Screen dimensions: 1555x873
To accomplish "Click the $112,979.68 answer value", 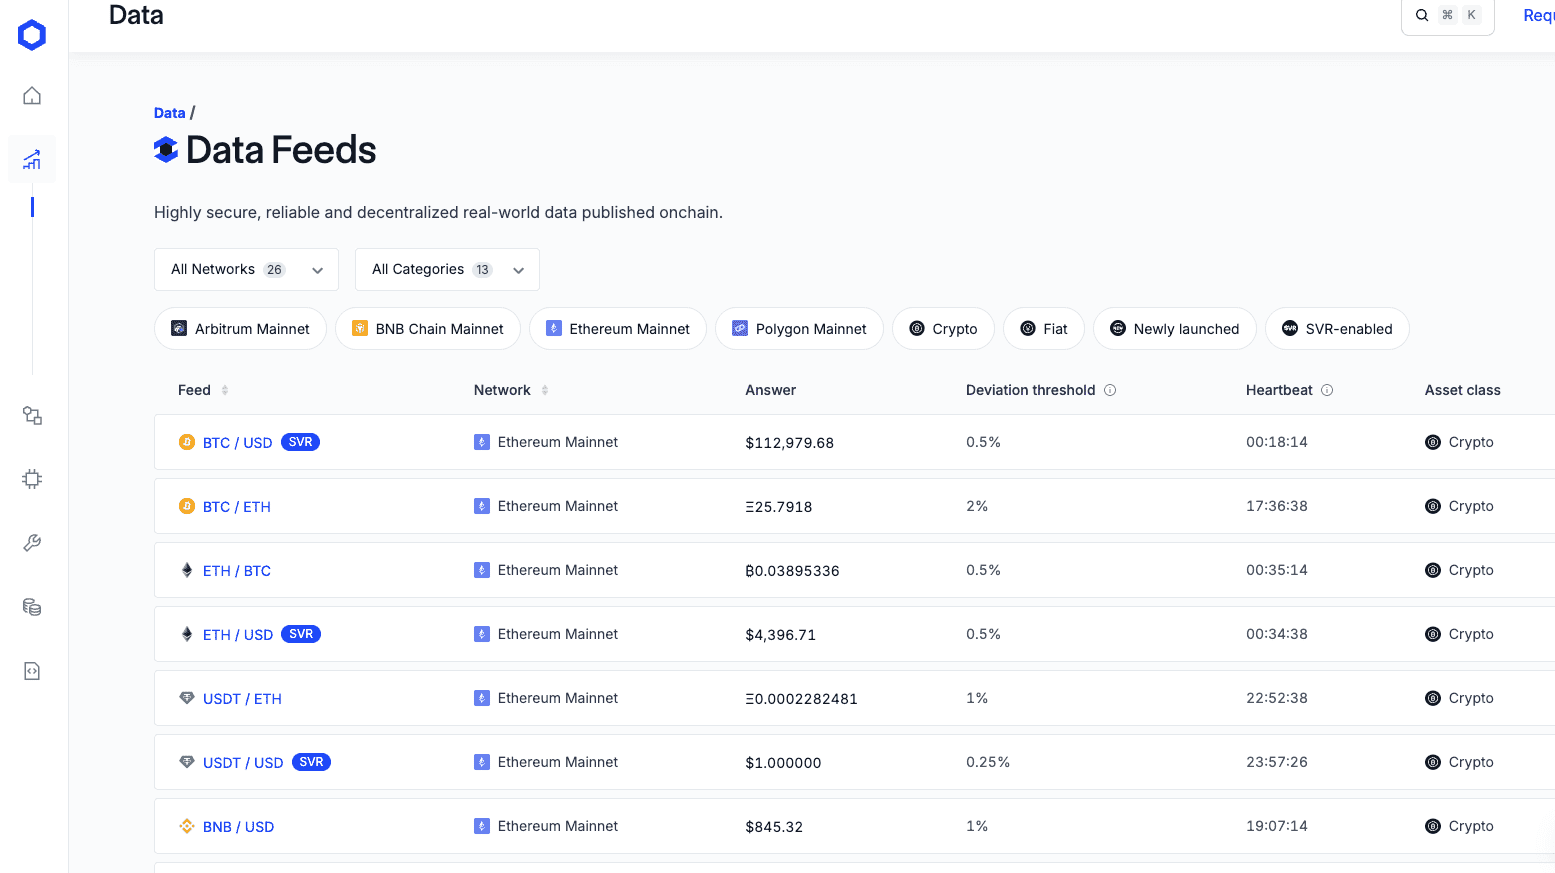I will 789,443.
